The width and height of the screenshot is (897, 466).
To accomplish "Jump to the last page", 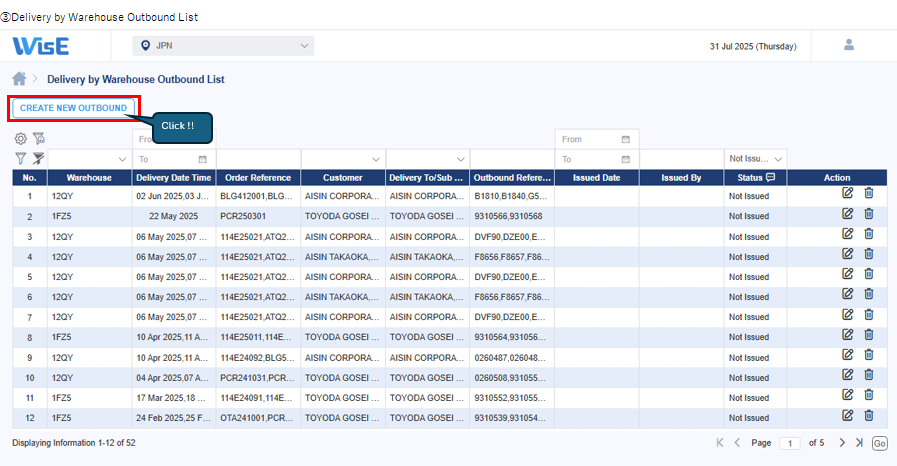I will pos(858,442).
